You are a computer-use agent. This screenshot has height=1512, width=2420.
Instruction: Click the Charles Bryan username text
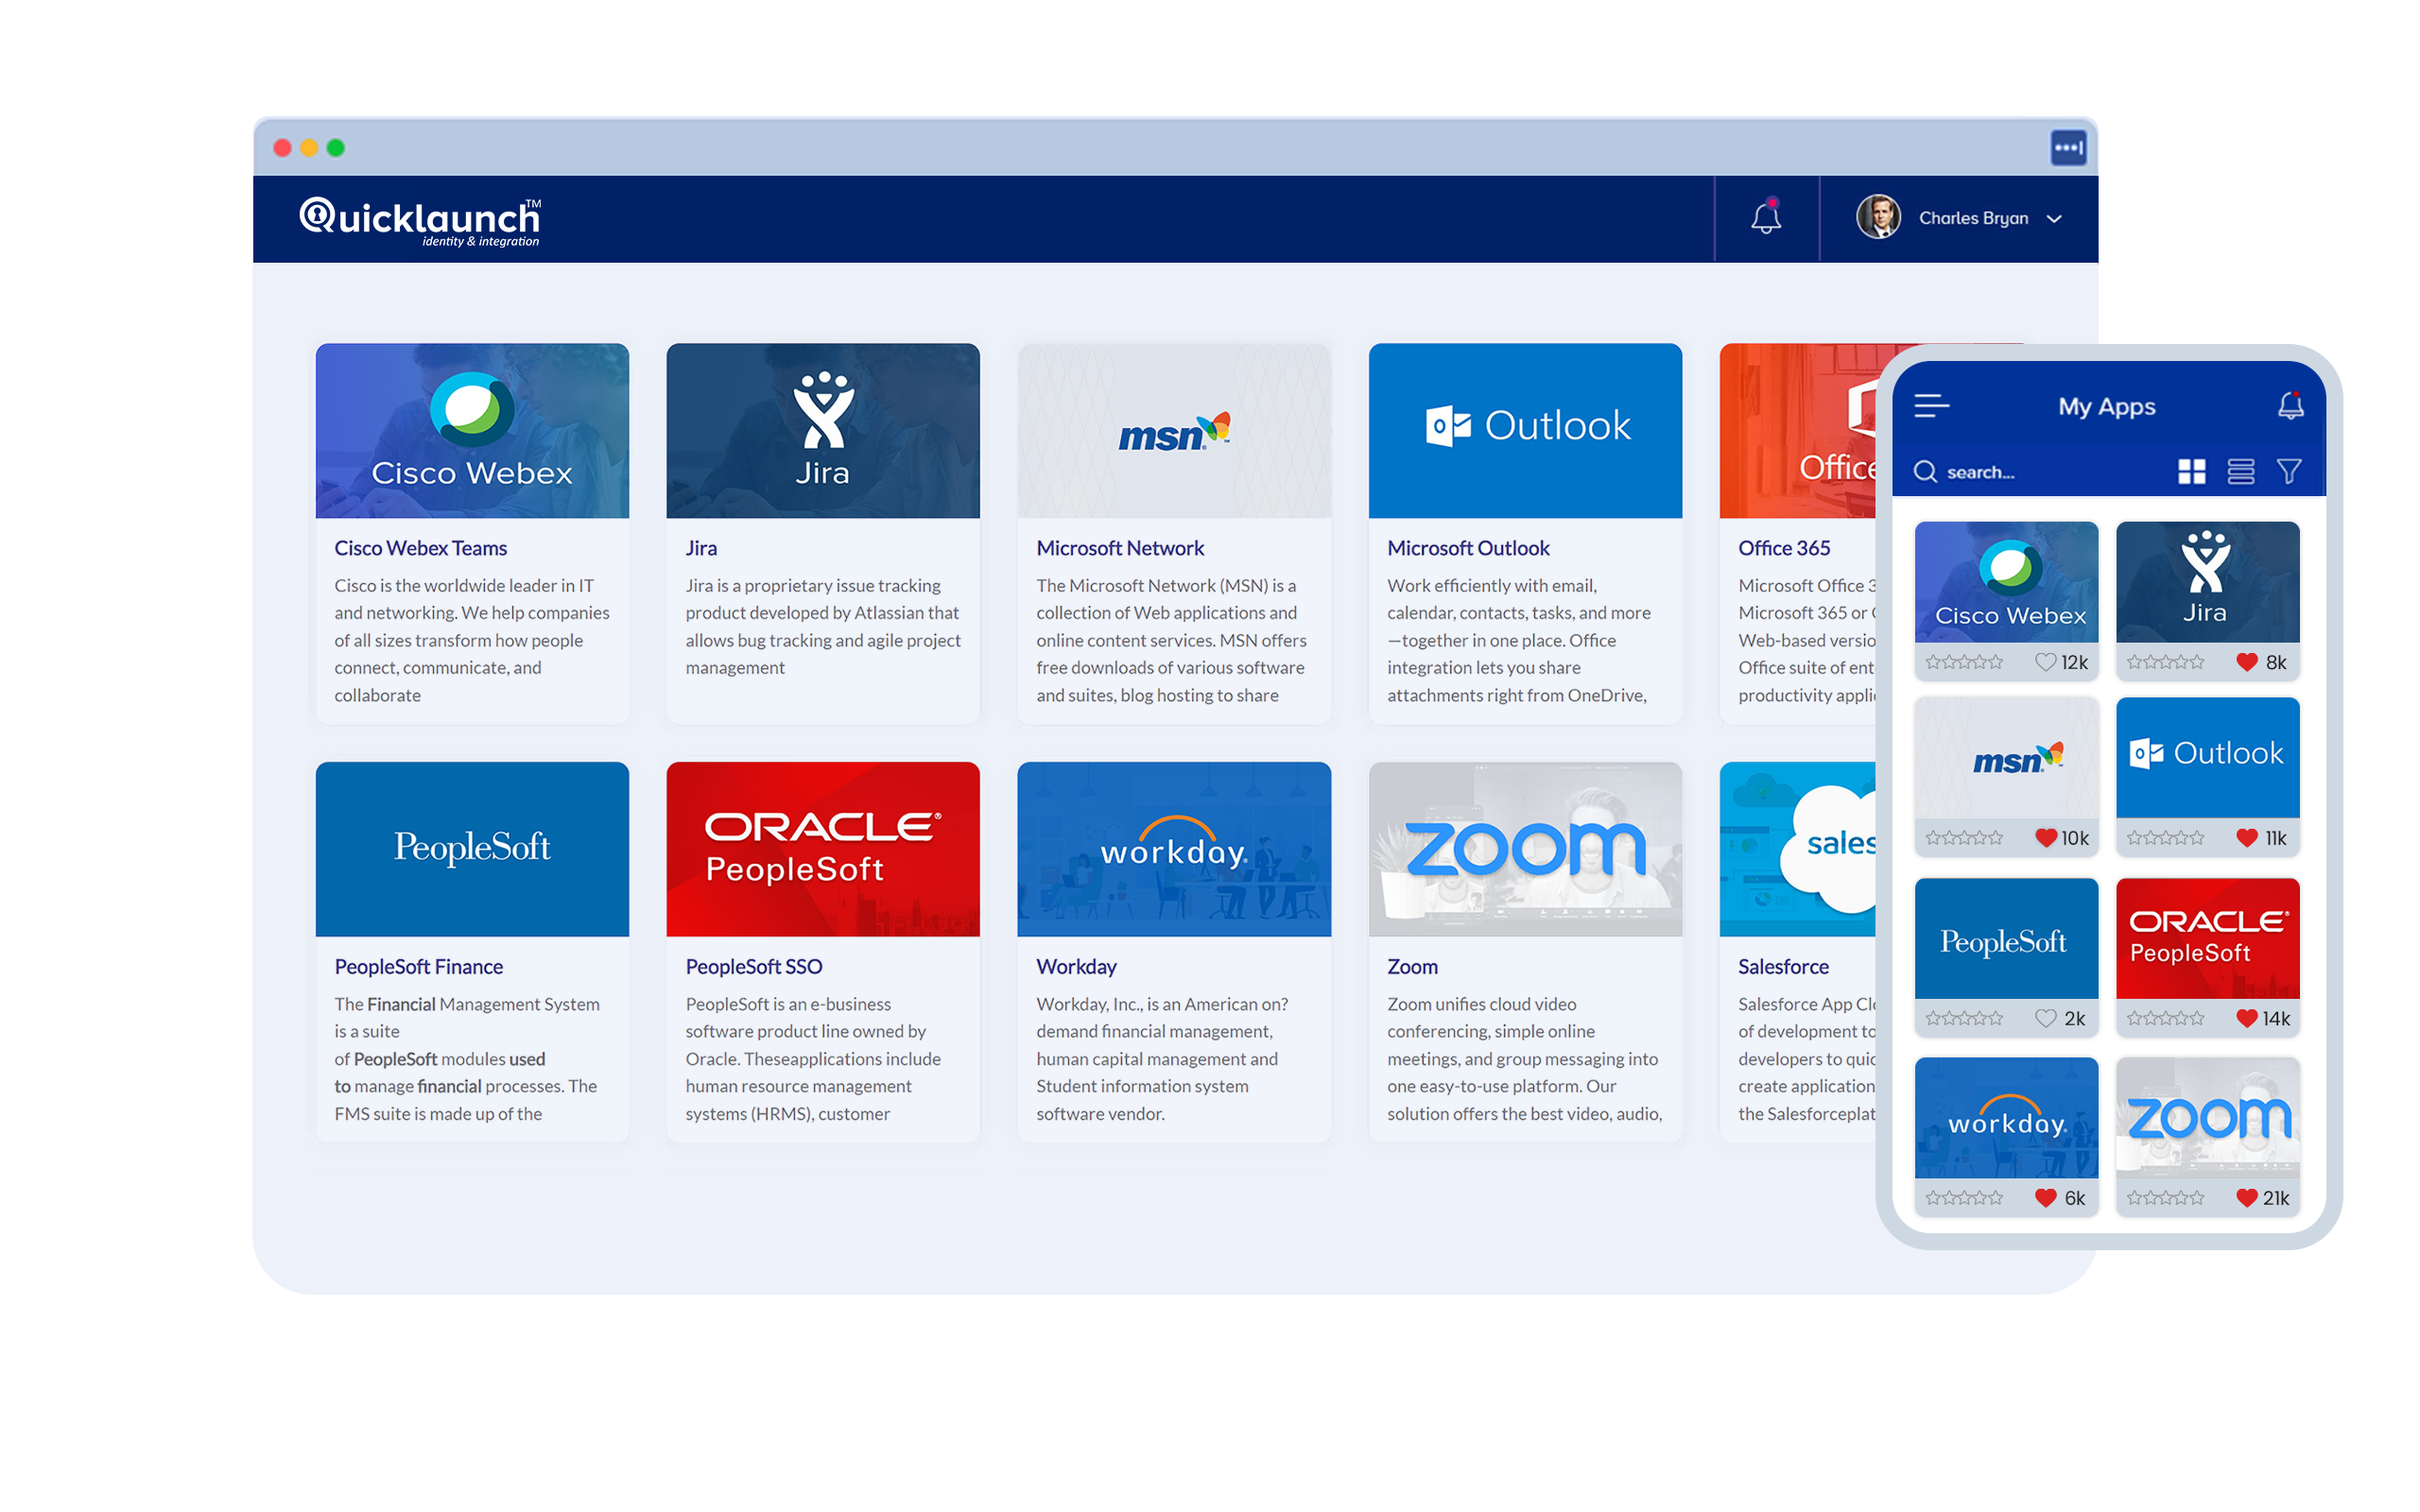(1973, 218)
